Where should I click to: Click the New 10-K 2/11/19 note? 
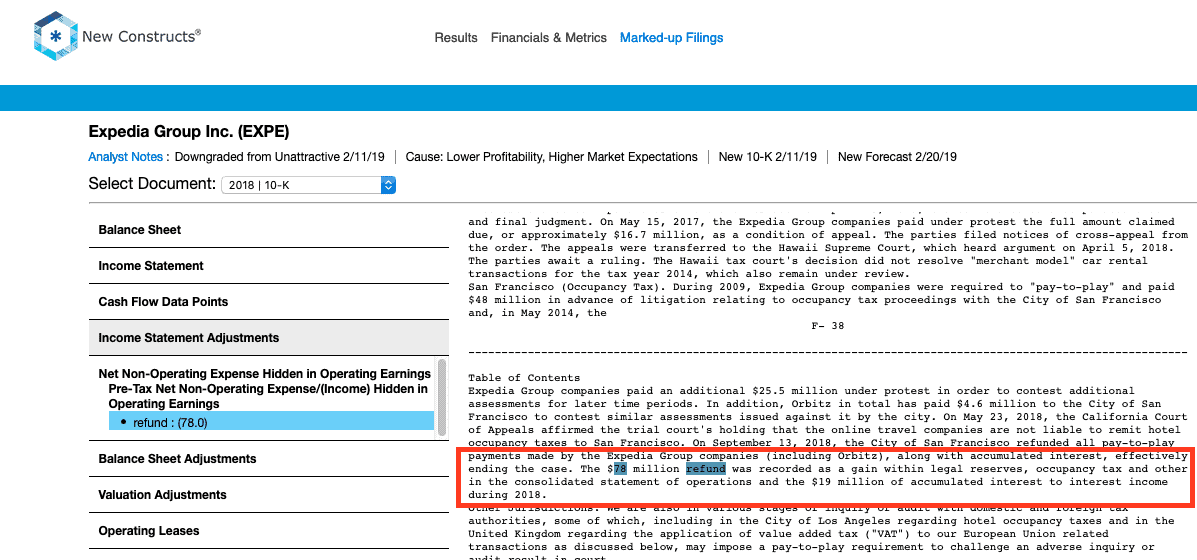pos(768,156)
